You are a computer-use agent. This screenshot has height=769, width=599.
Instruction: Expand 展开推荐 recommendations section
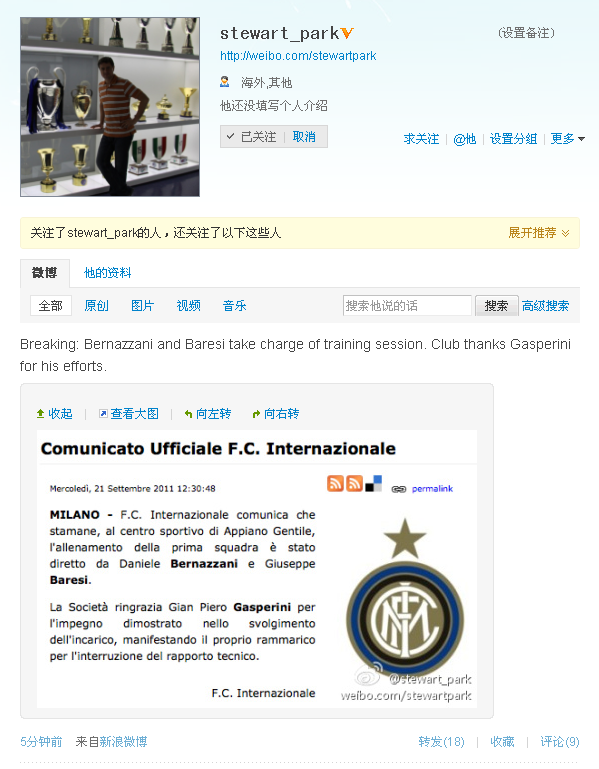point(539,232)
